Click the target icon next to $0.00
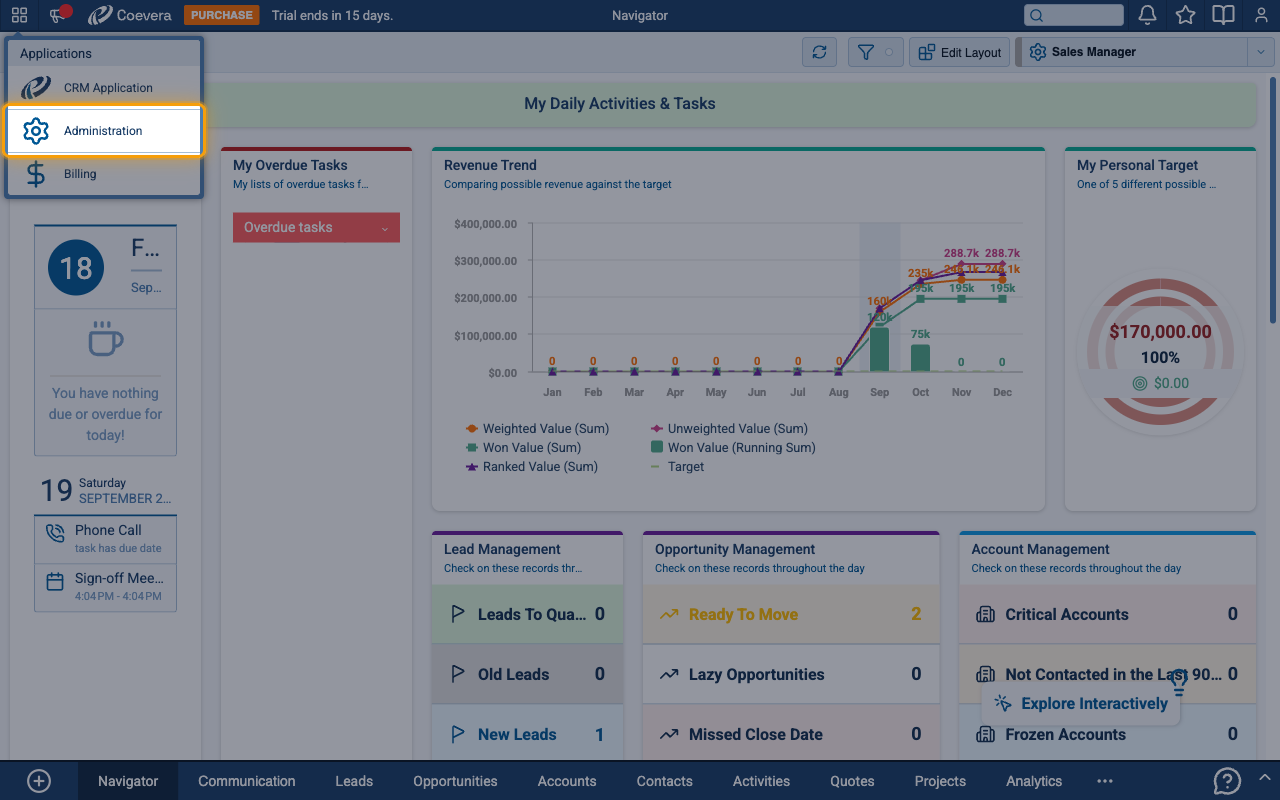This screenshot has width=1280, height=800. 1139,383
